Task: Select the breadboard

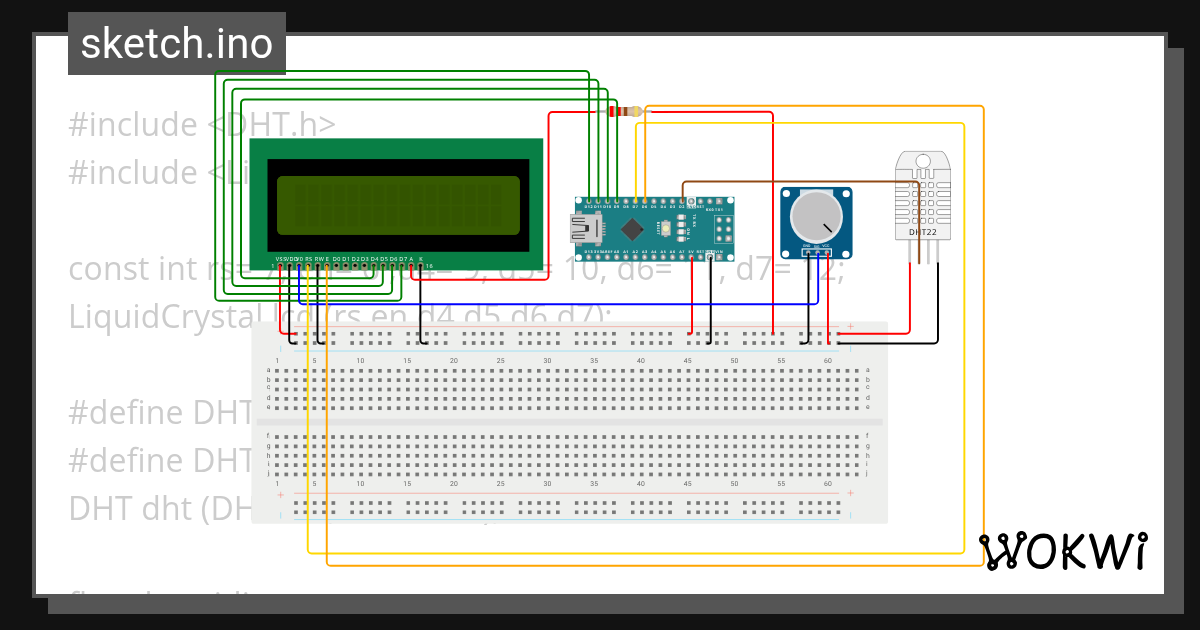Action: point(569,422)
